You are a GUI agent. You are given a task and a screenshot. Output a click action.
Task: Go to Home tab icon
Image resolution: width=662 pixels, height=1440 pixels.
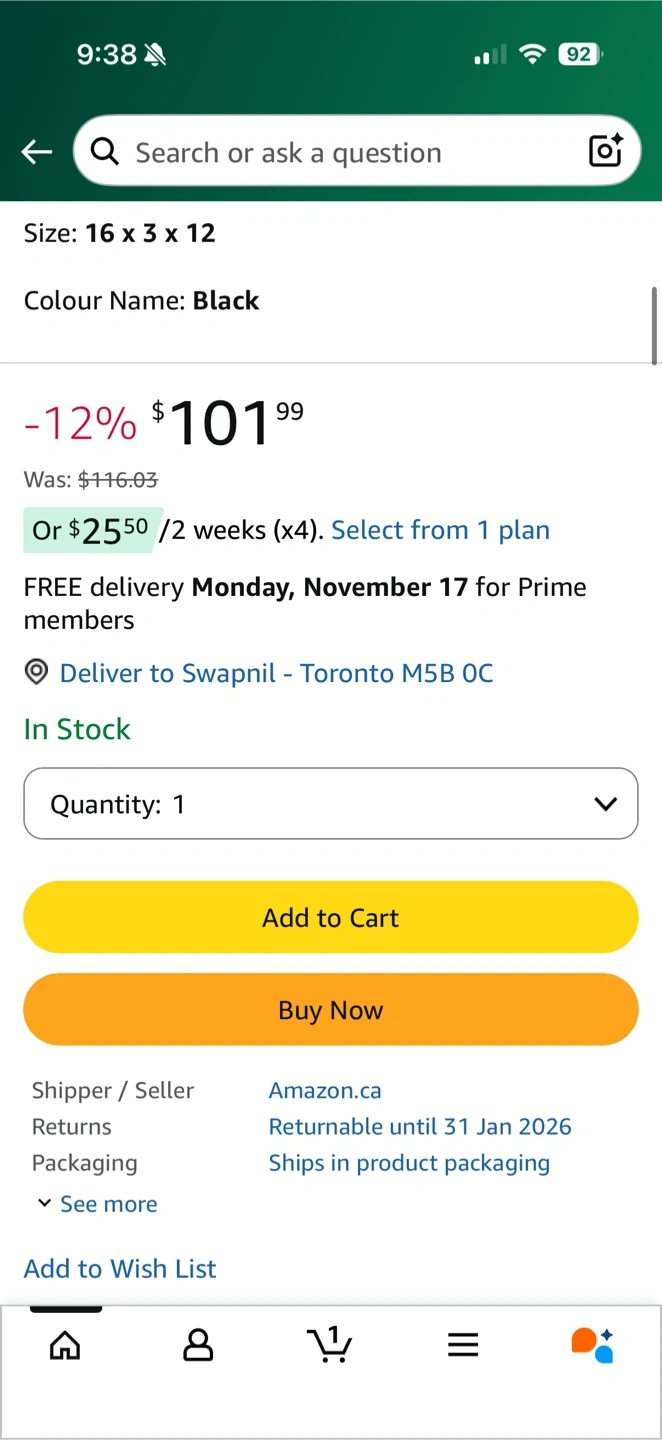point(65,1345)
